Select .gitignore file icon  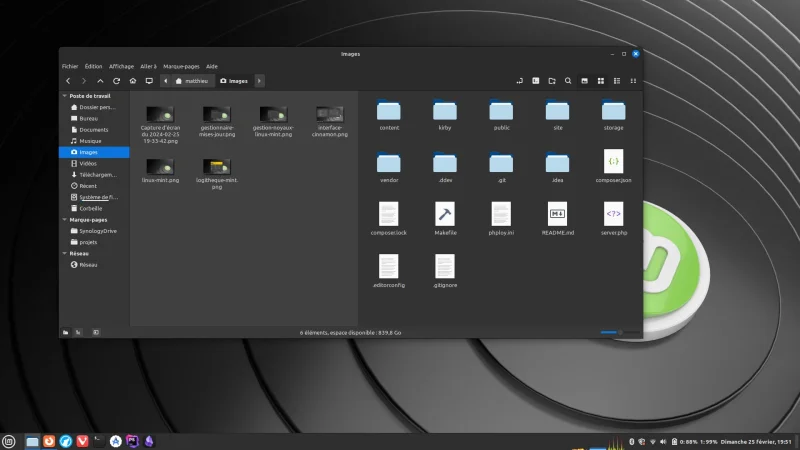(x=445, y=267)
